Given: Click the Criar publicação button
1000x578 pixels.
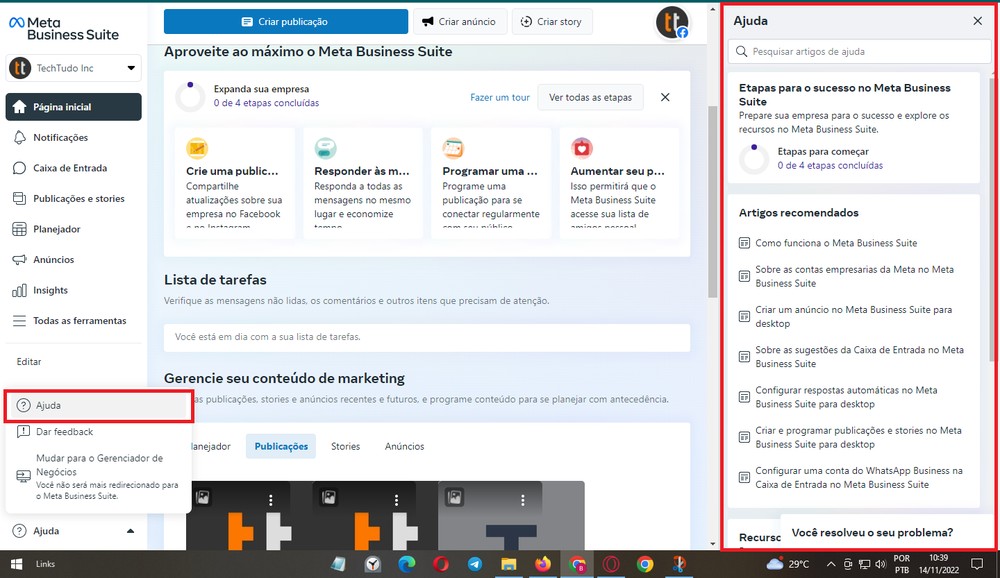Looking at the screenshot, I should click(285, 21).
